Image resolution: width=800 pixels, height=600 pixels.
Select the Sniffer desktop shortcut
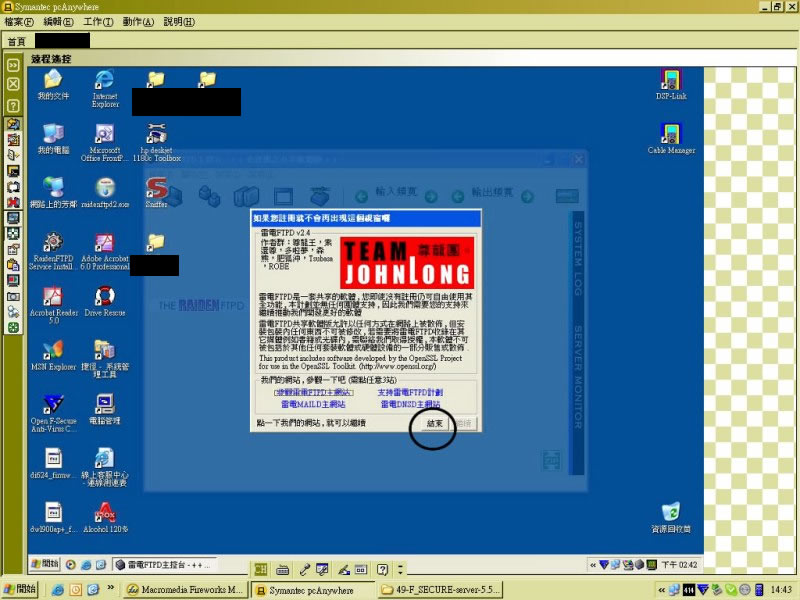[x=157, y=193]
